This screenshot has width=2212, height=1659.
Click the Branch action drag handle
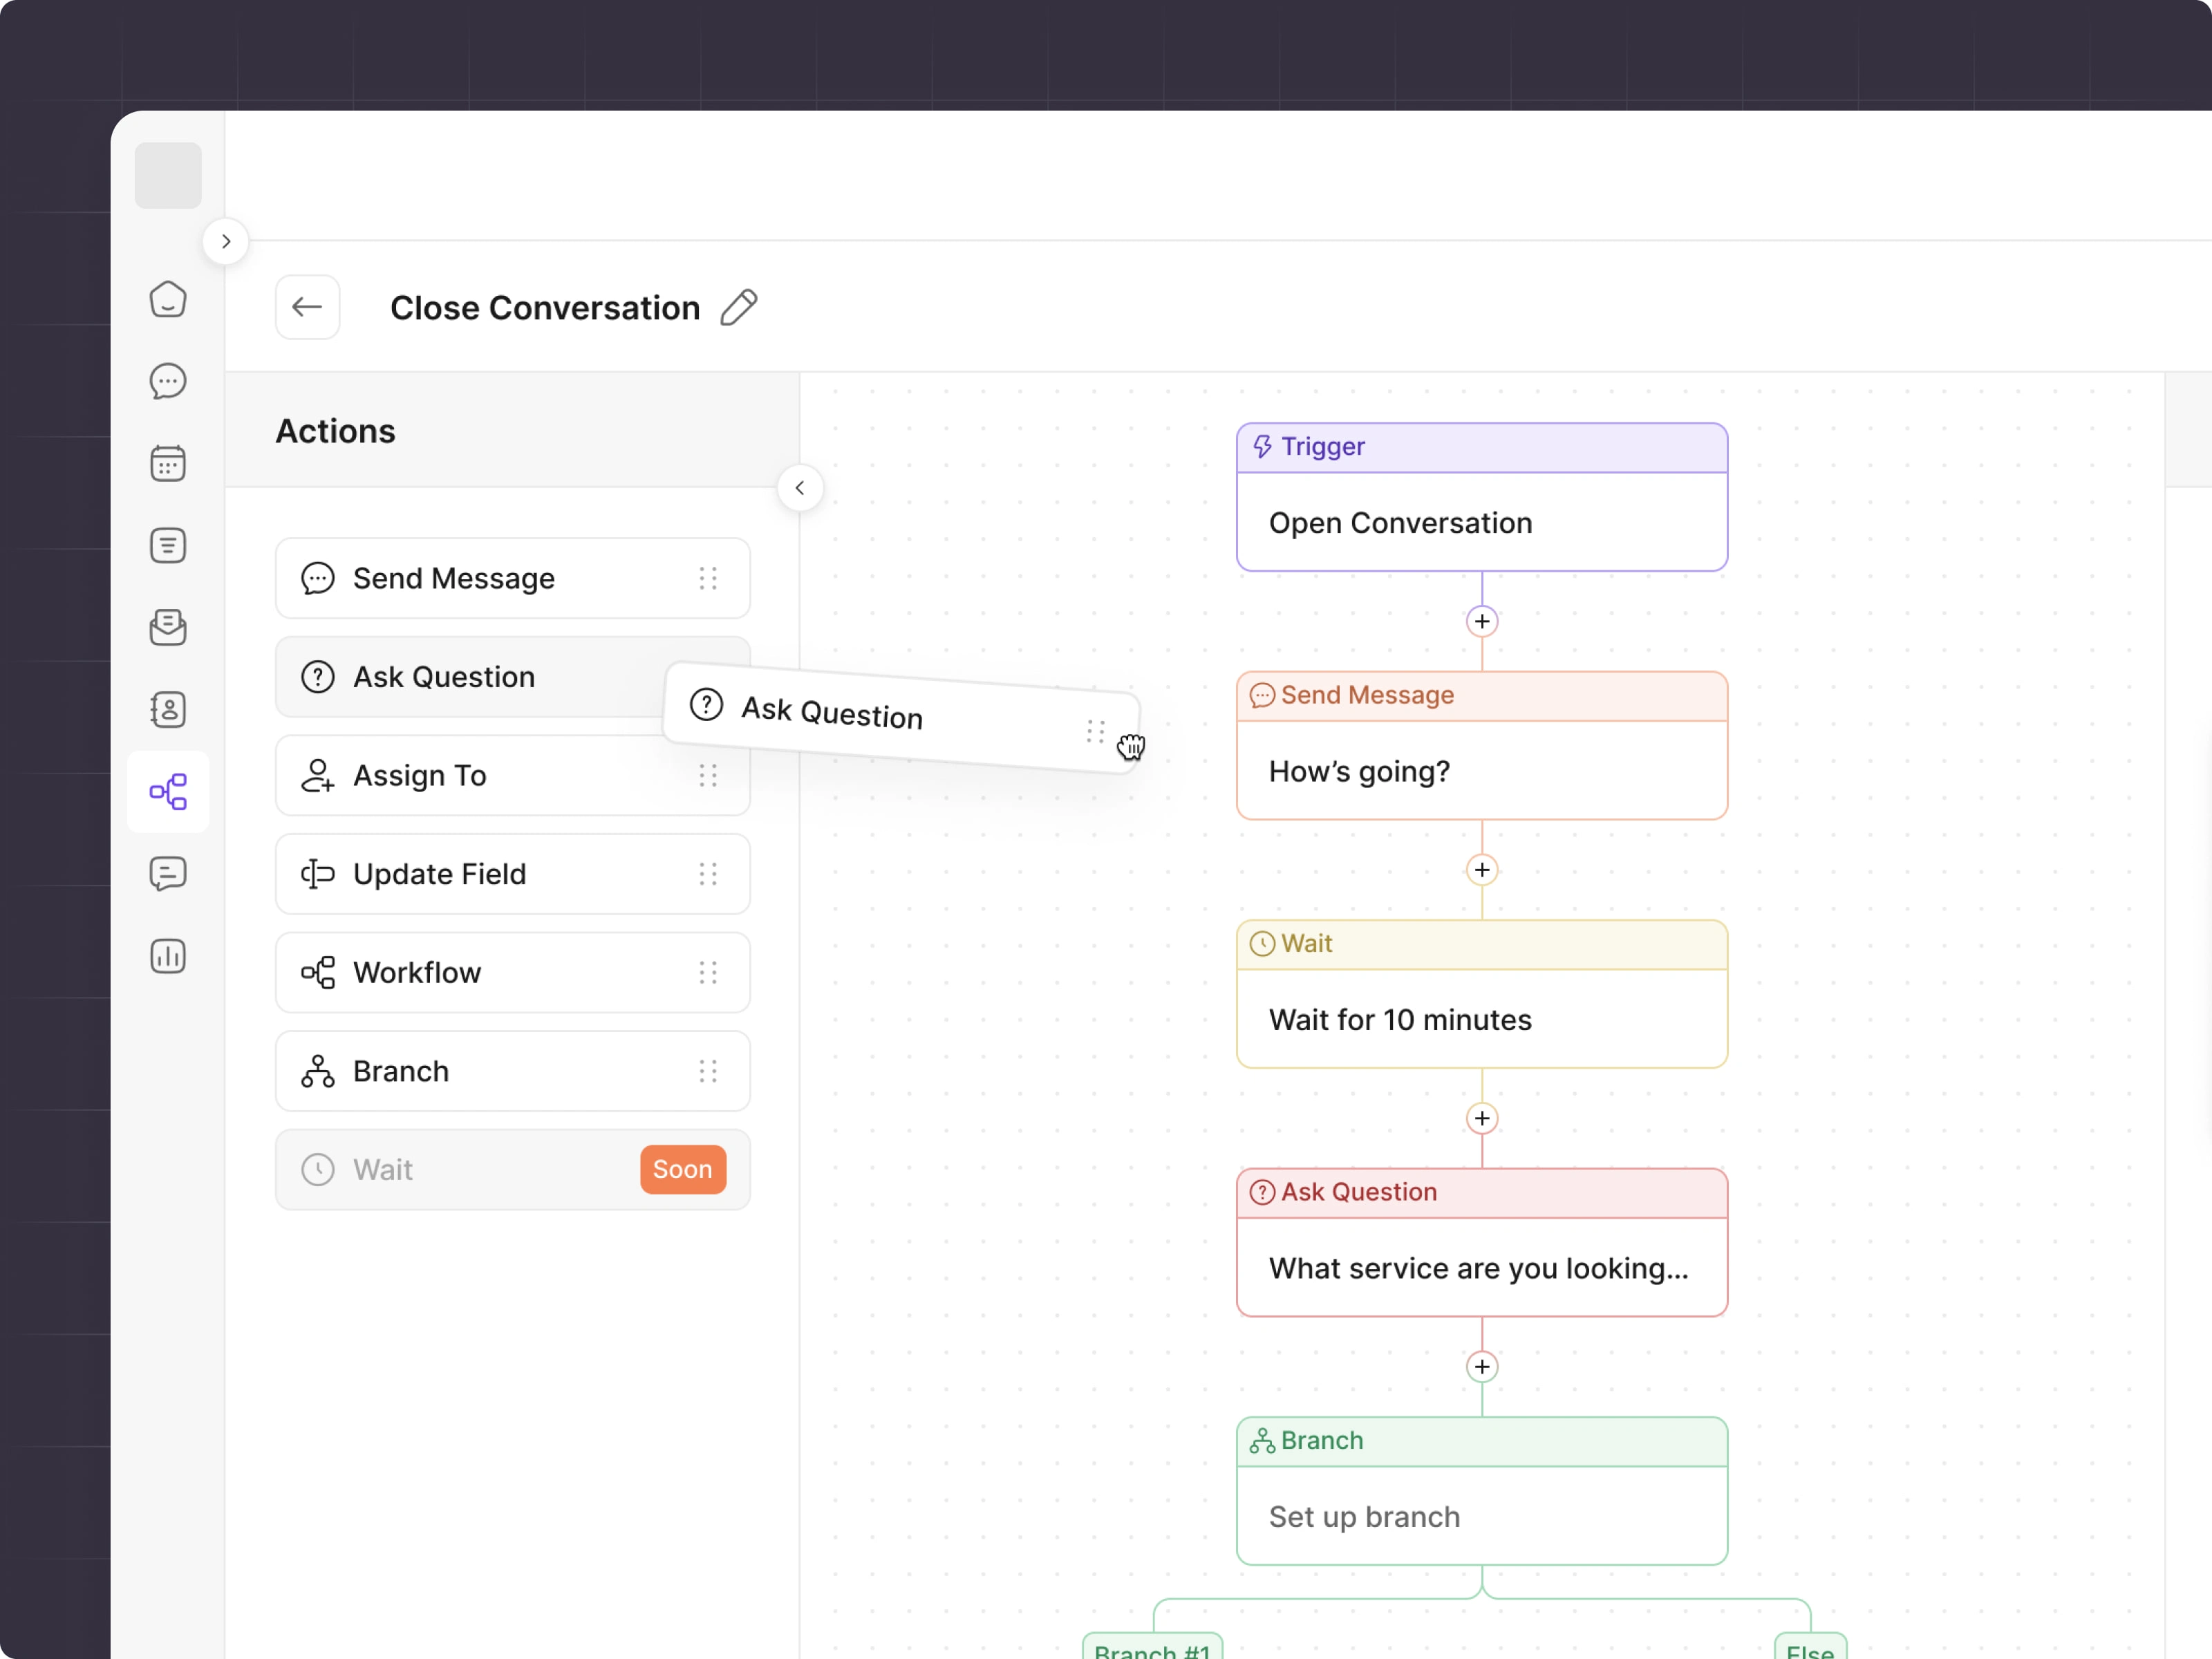tap(708, 1072)
